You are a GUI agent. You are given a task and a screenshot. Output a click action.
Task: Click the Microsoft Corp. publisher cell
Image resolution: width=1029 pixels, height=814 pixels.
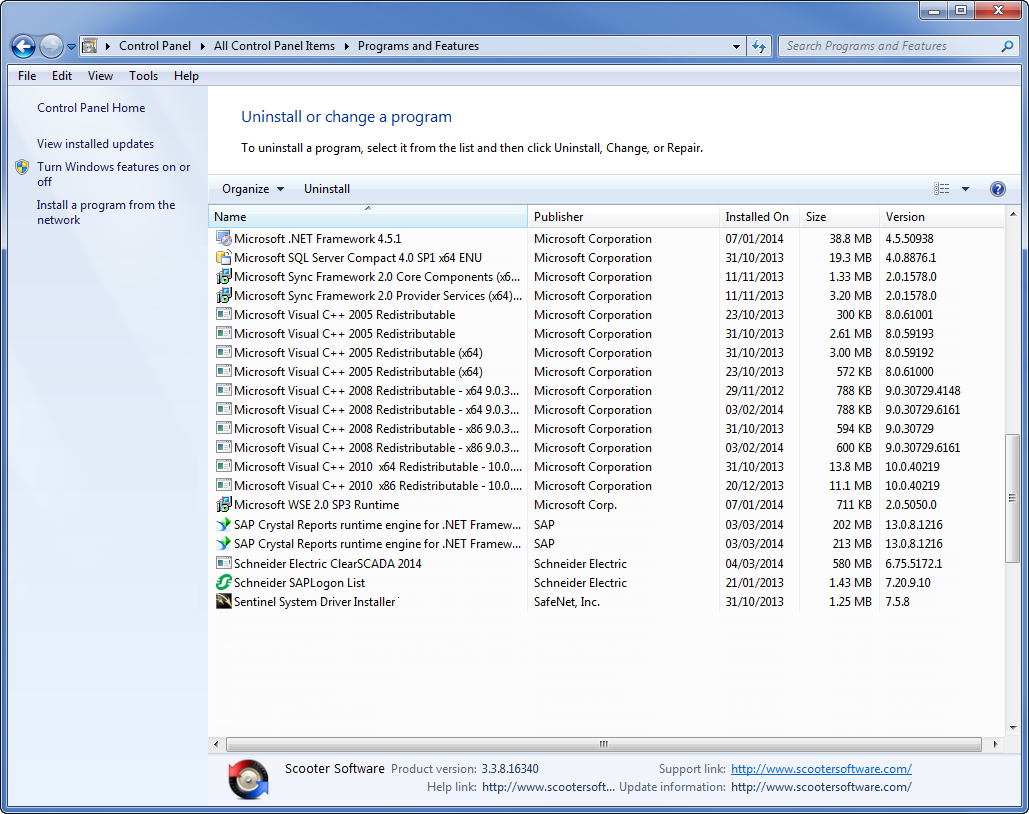pos(576,505)
